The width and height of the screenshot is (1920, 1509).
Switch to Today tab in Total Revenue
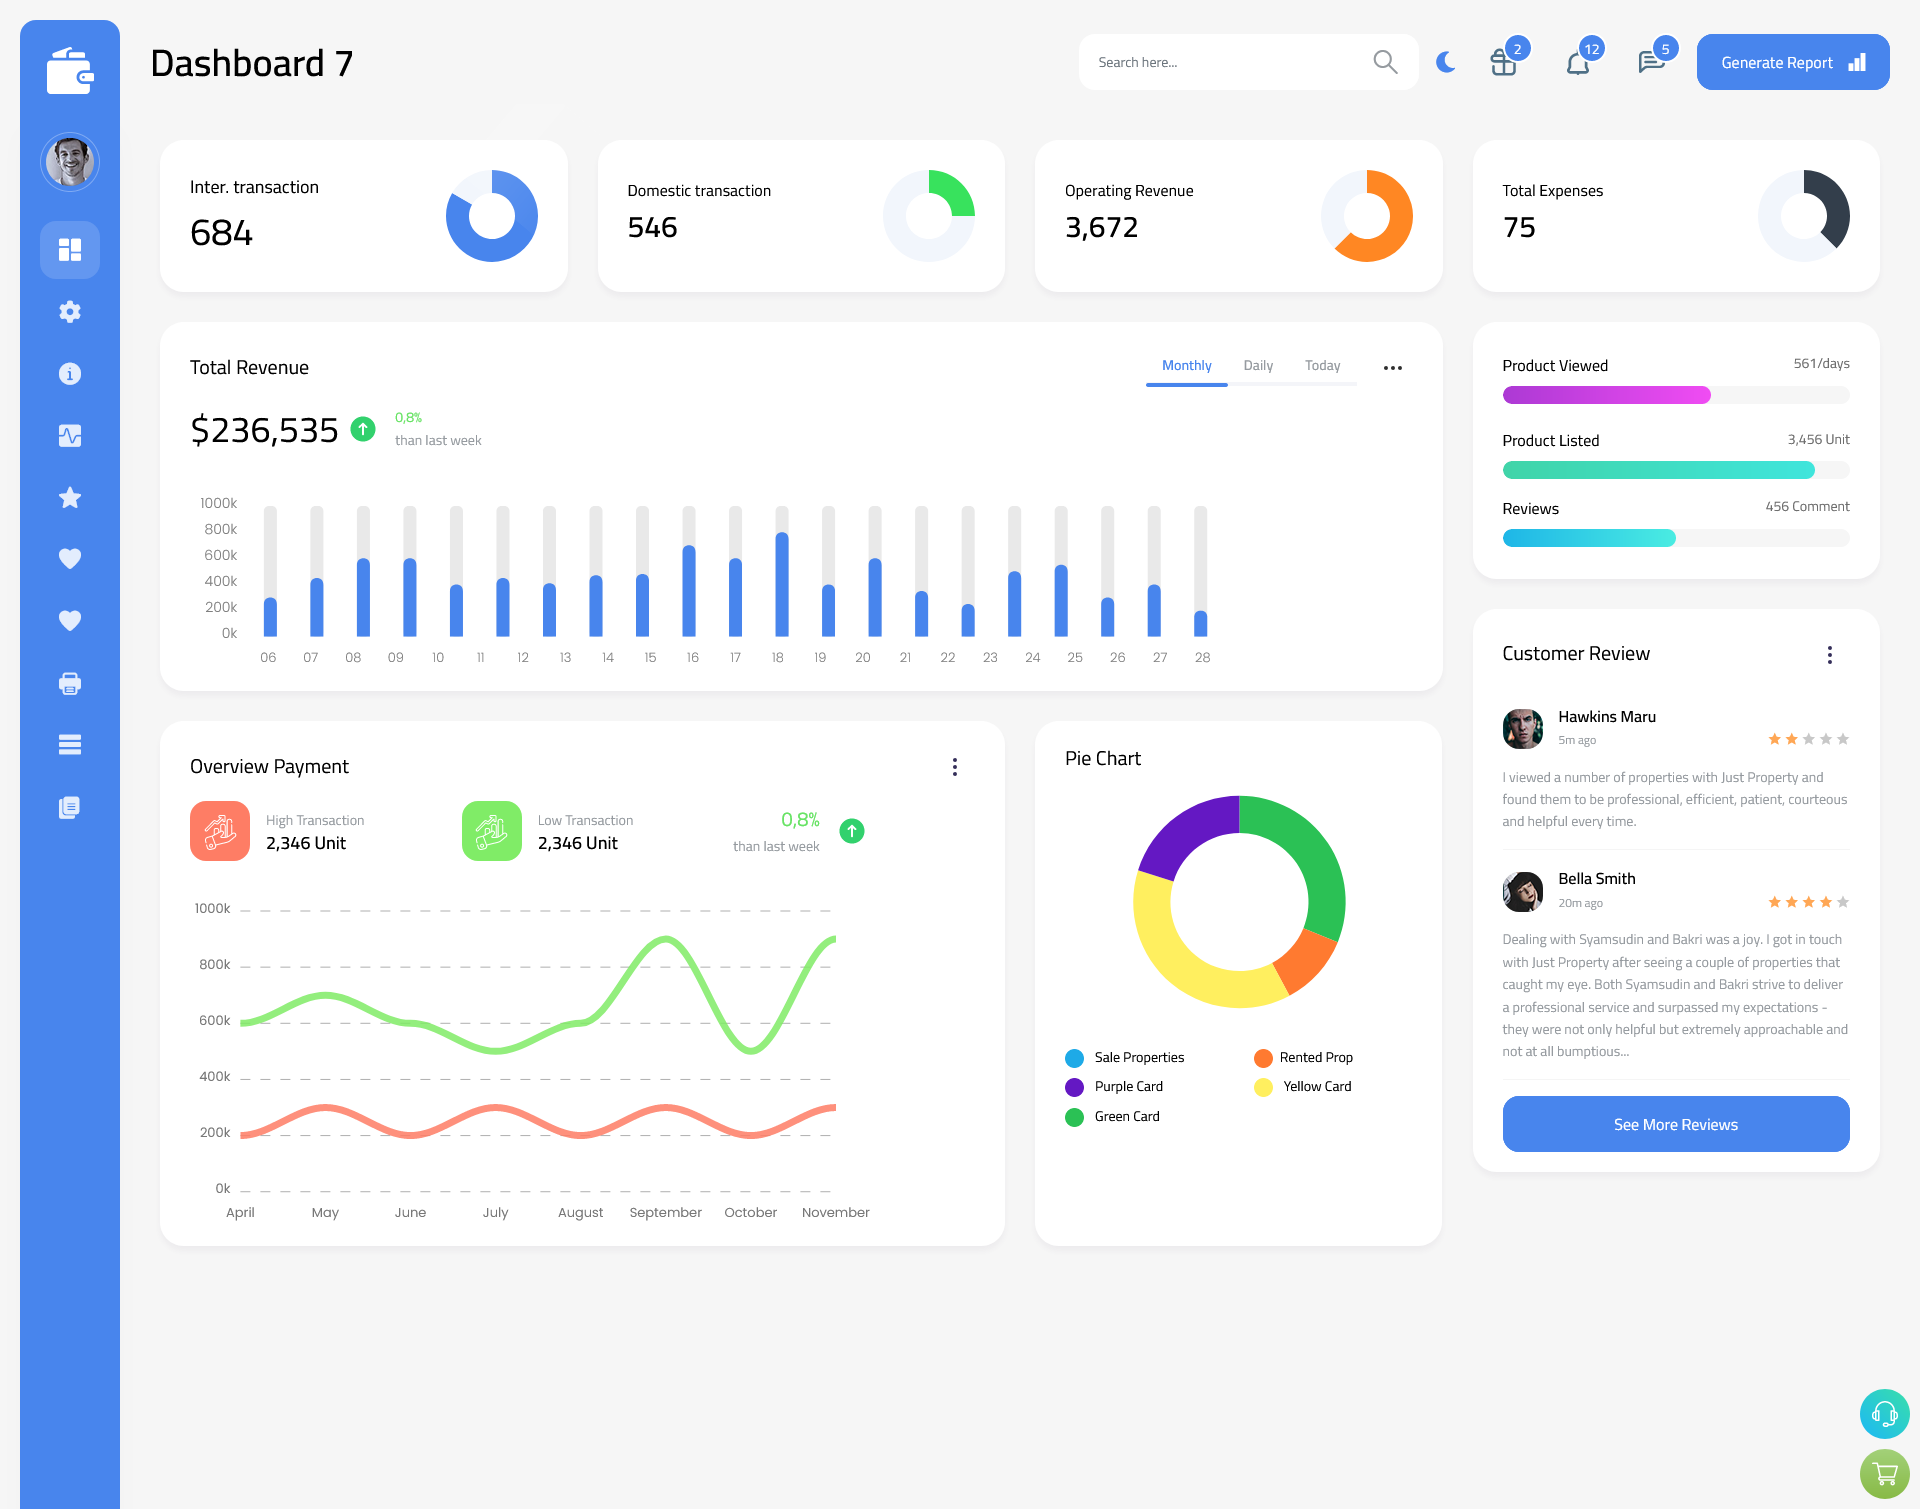pyautogui.click(x=1322, y=366)
